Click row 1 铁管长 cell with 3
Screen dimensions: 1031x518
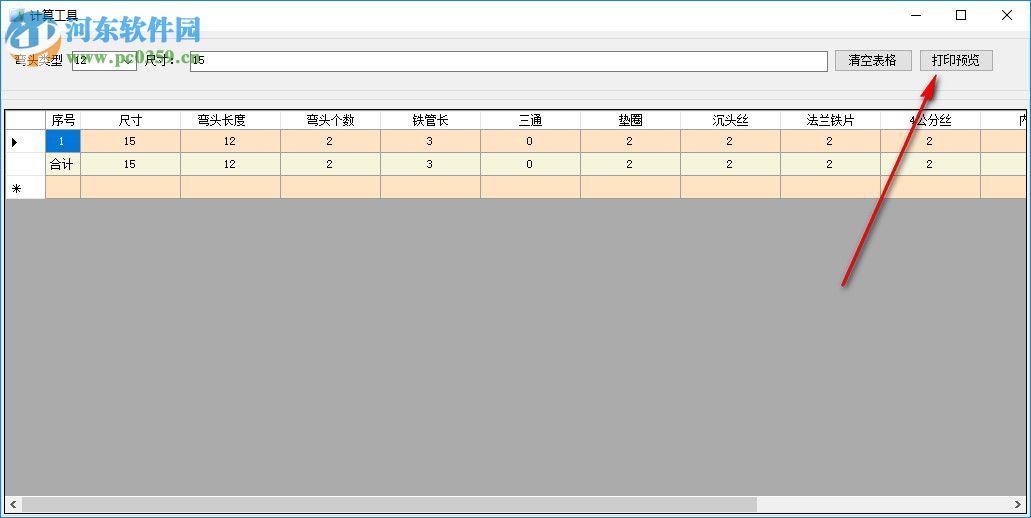430,141
